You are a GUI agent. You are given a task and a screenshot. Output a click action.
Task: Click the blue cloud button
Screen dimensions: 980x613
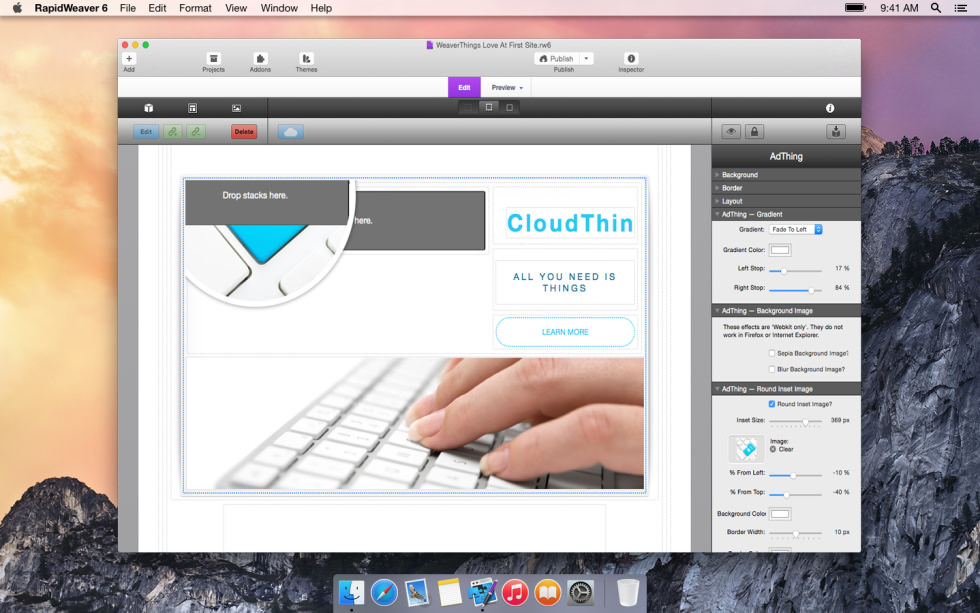point(291,132)
